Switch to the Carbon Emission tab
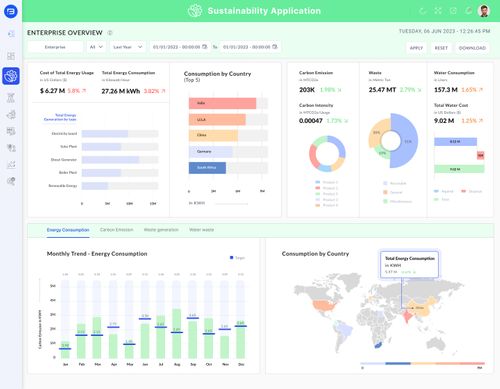This screenshot has height=389, width=500. tap(116, 230)
